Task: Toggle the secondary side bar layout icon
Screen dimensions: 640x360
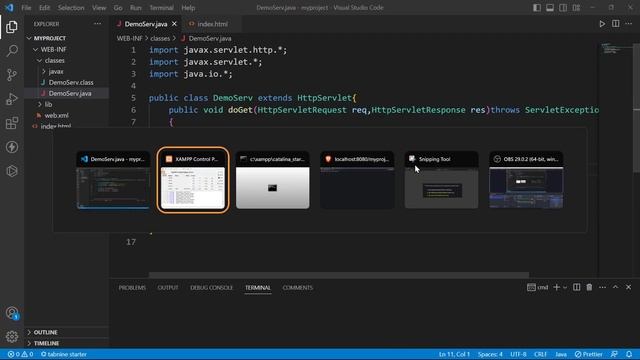Action: pyautogui.click(x=563, y=8)
